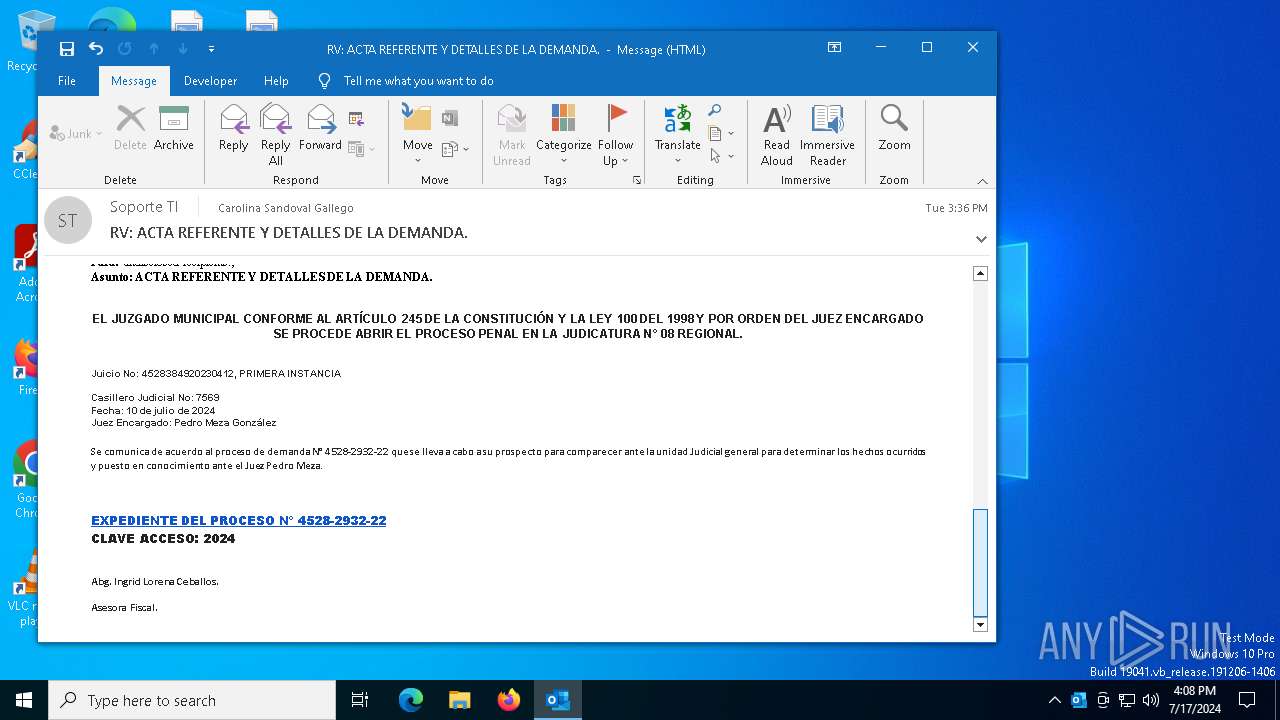1280x720 pixels.
Task: Open Firefox from taskbar
Action: [508, 700]
